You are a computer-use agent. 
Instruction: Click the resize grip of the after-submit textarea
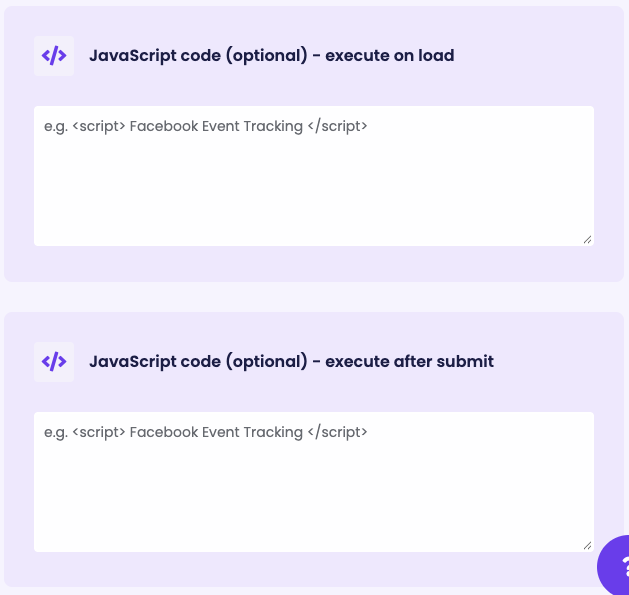tap(587, 546)
